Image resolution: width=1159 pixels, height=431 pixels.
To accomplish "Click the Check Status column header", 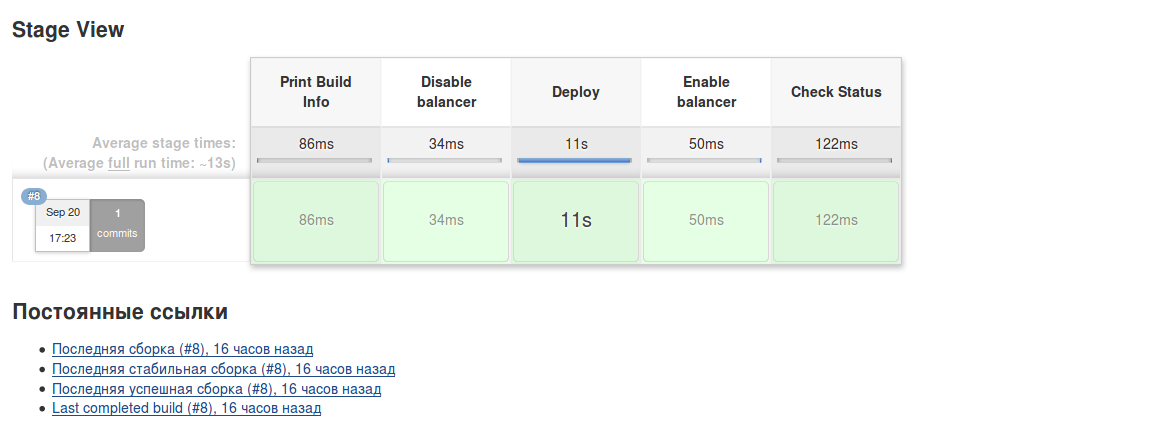I will click(836, 92).
